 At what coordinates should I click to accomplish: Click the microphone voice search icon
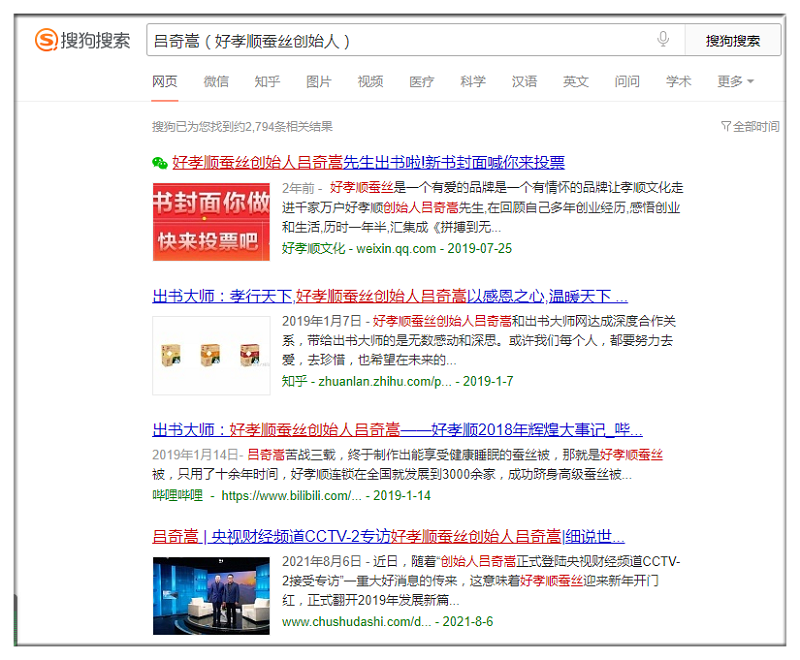pos(662,40)
